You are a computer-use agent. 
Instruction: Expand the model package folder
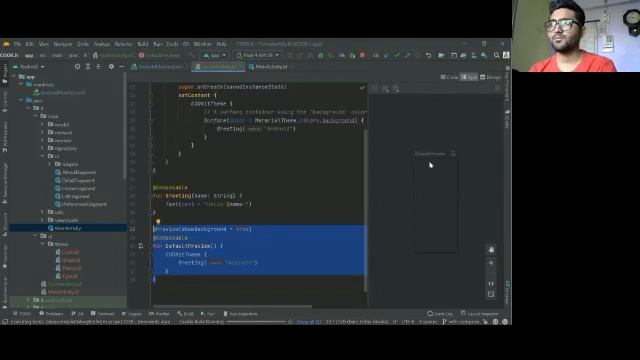click(x=42, y=124)
